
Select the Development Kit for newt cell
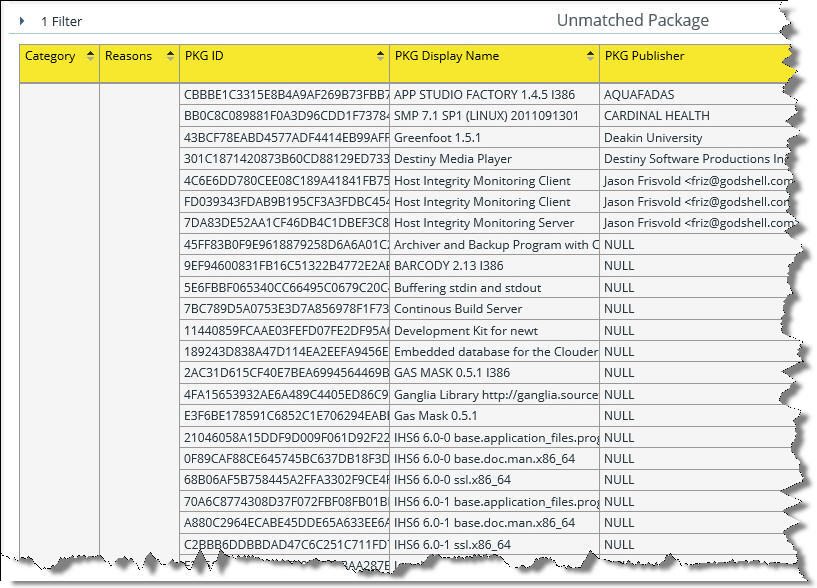click(x=494, y=330)
